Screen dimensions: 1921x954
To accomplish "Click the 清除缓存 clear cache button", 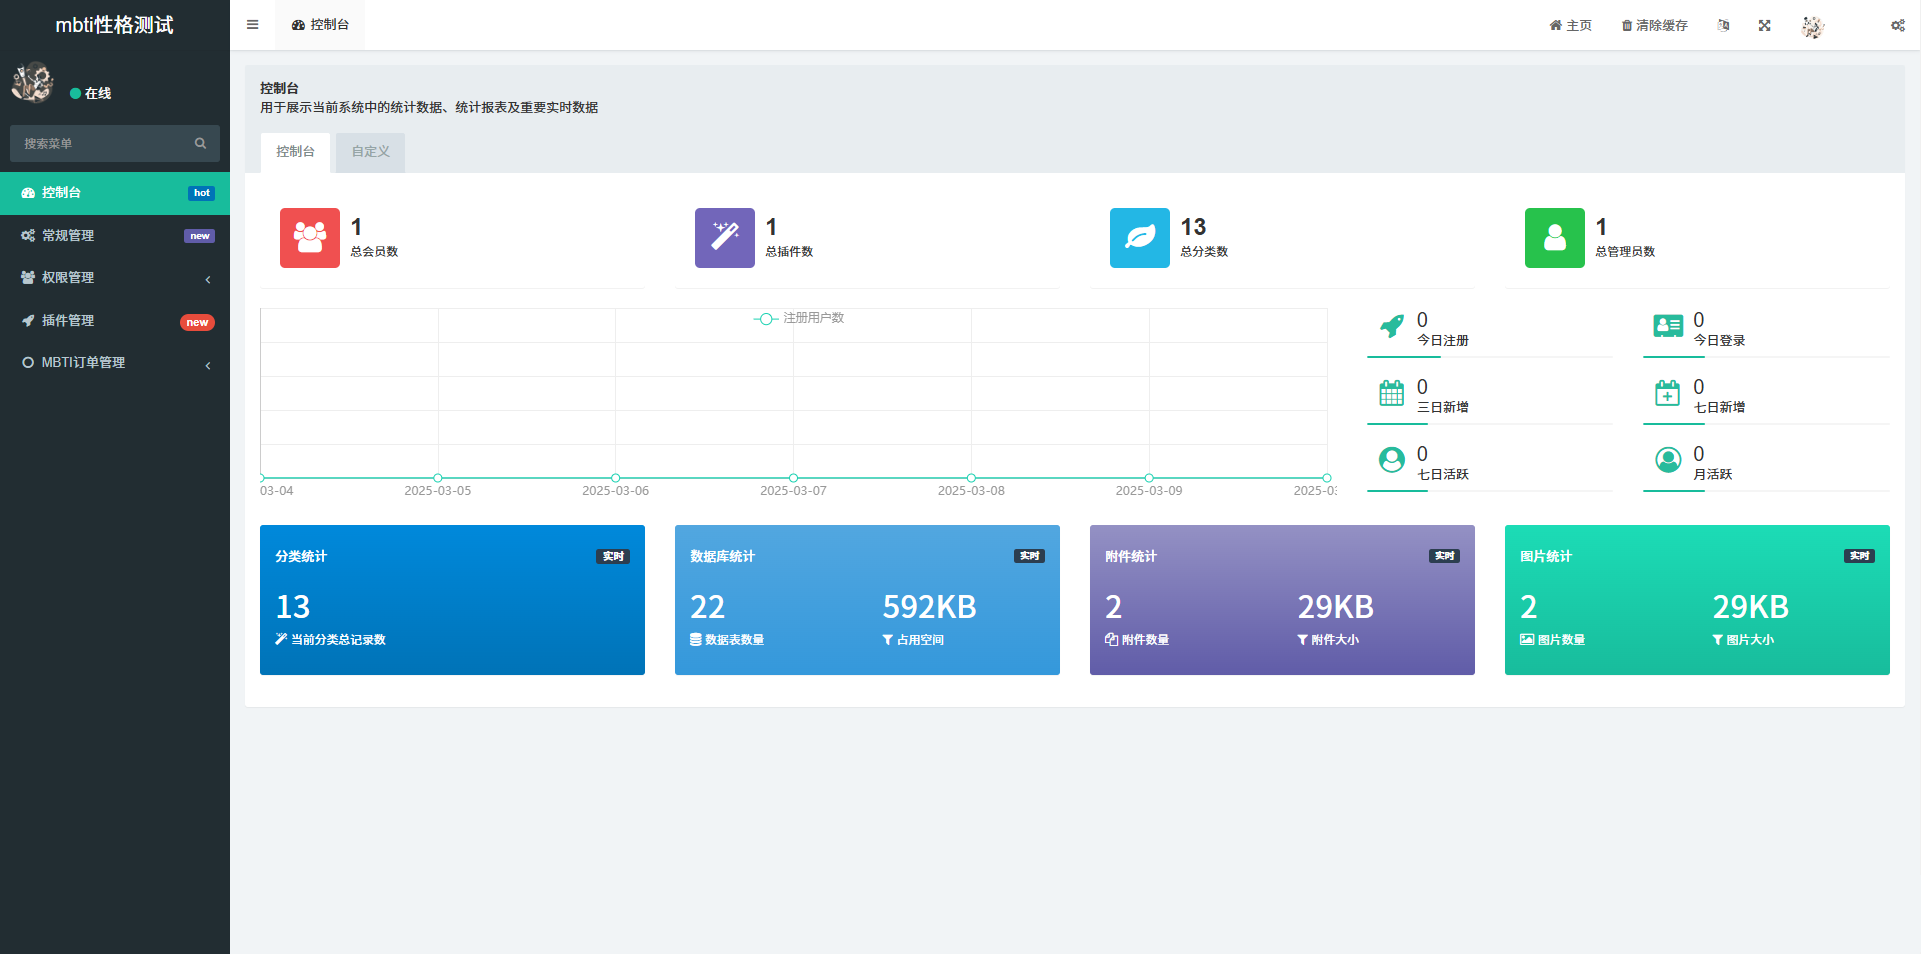I will coord(1654,25).
